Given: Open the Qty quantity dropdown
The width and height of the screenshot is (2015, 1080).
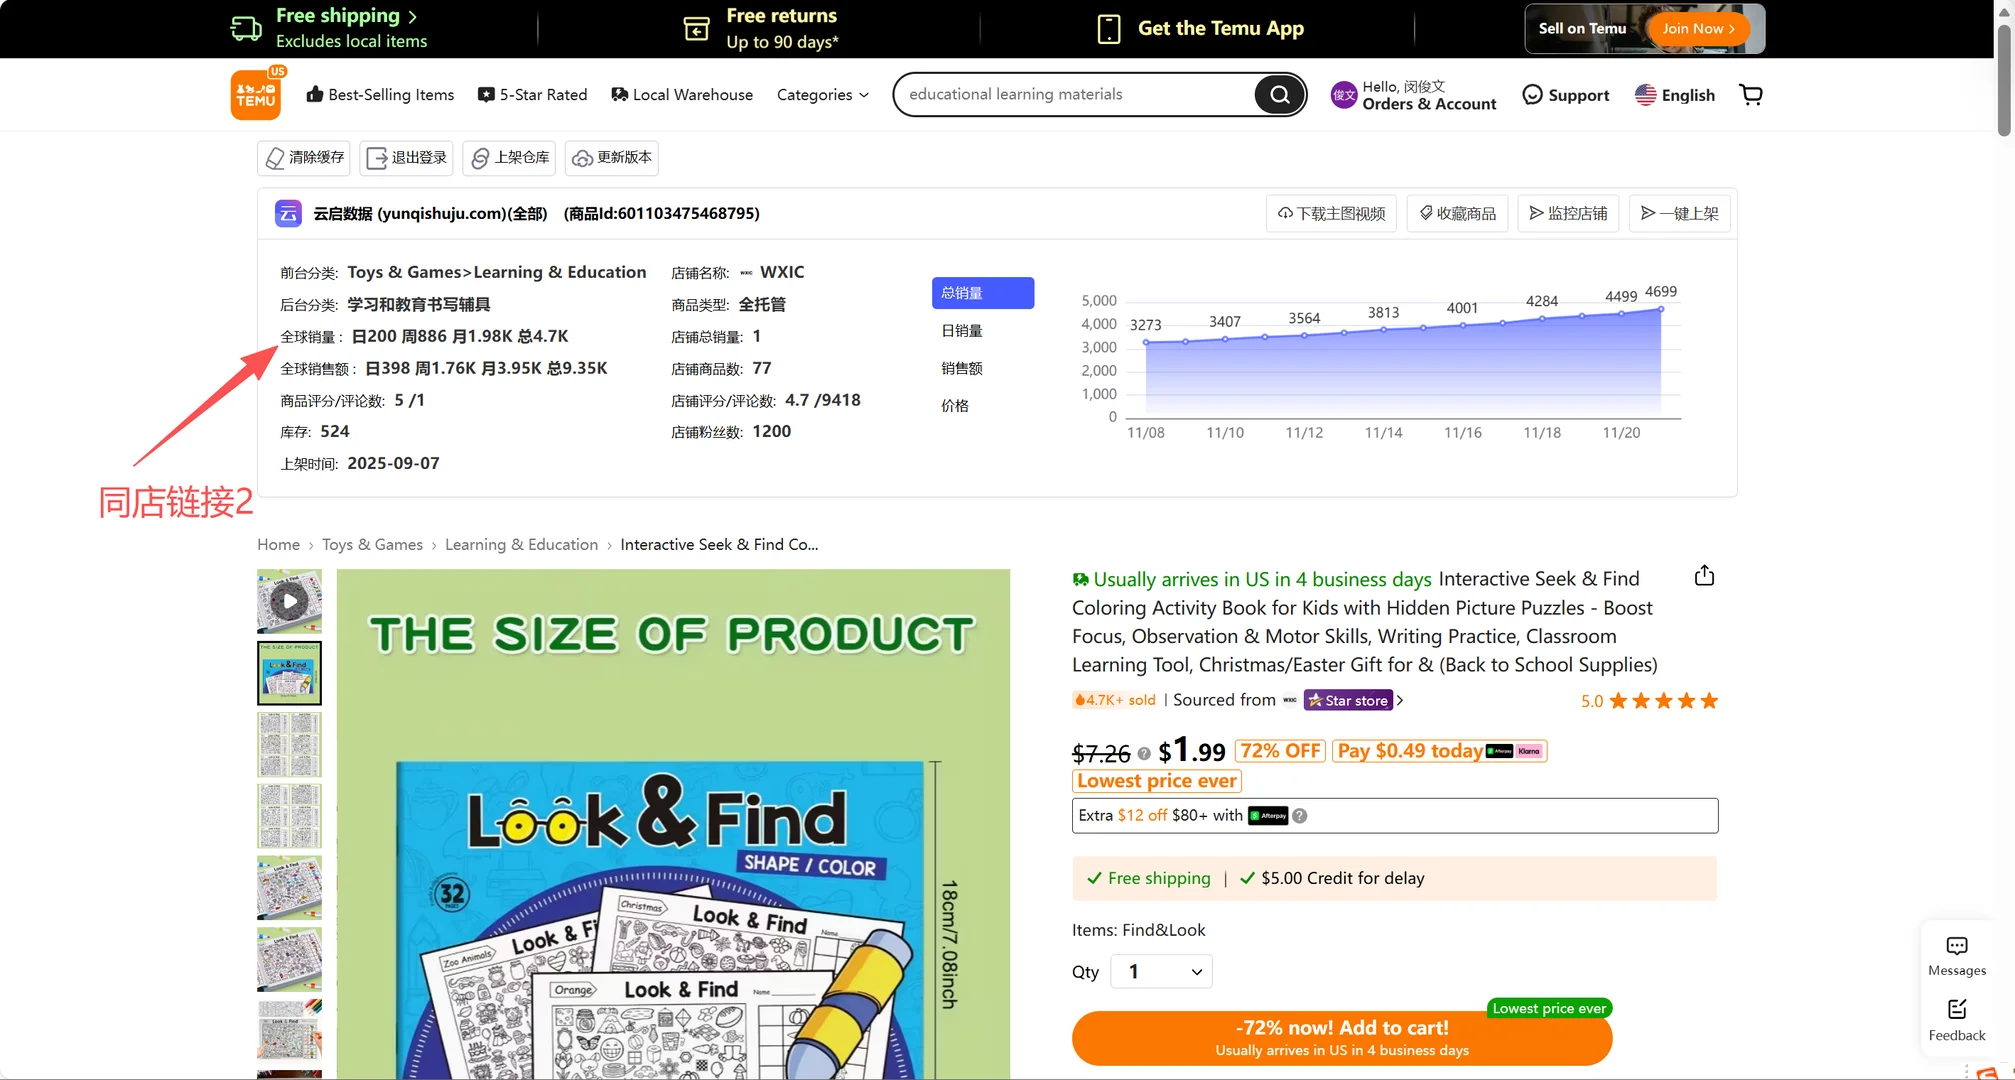Looking at the screenshot, I should [1162, 972].
